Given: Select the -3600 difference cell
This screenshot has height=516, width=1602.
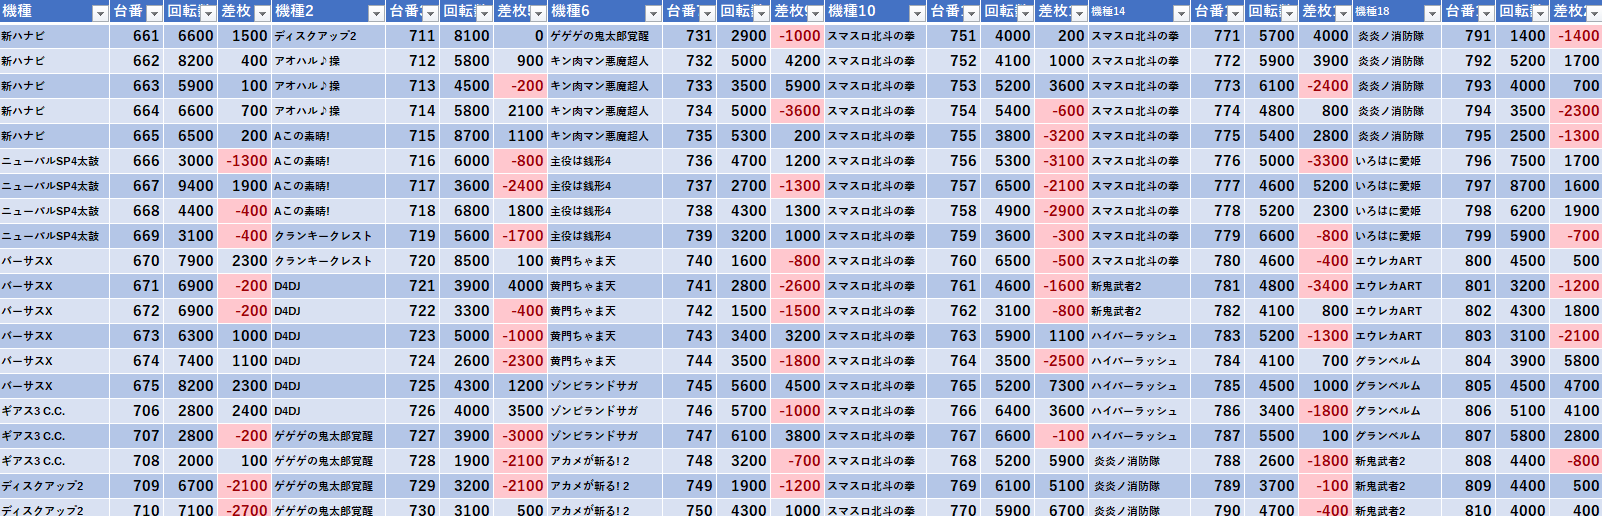Looking at the screenshot, I should [798, 111].
